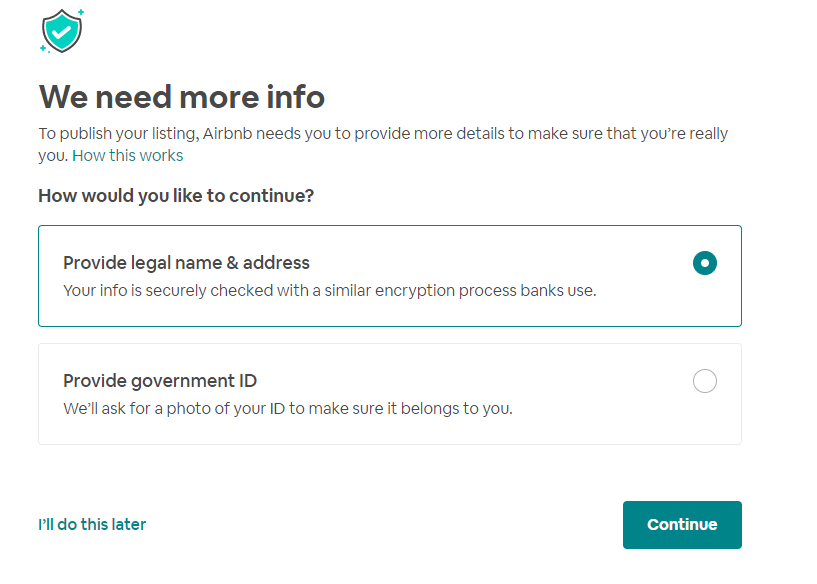Click the sparkle plus above the shield
The height and width of the screenshot is (584, 817).
[81, 11]
